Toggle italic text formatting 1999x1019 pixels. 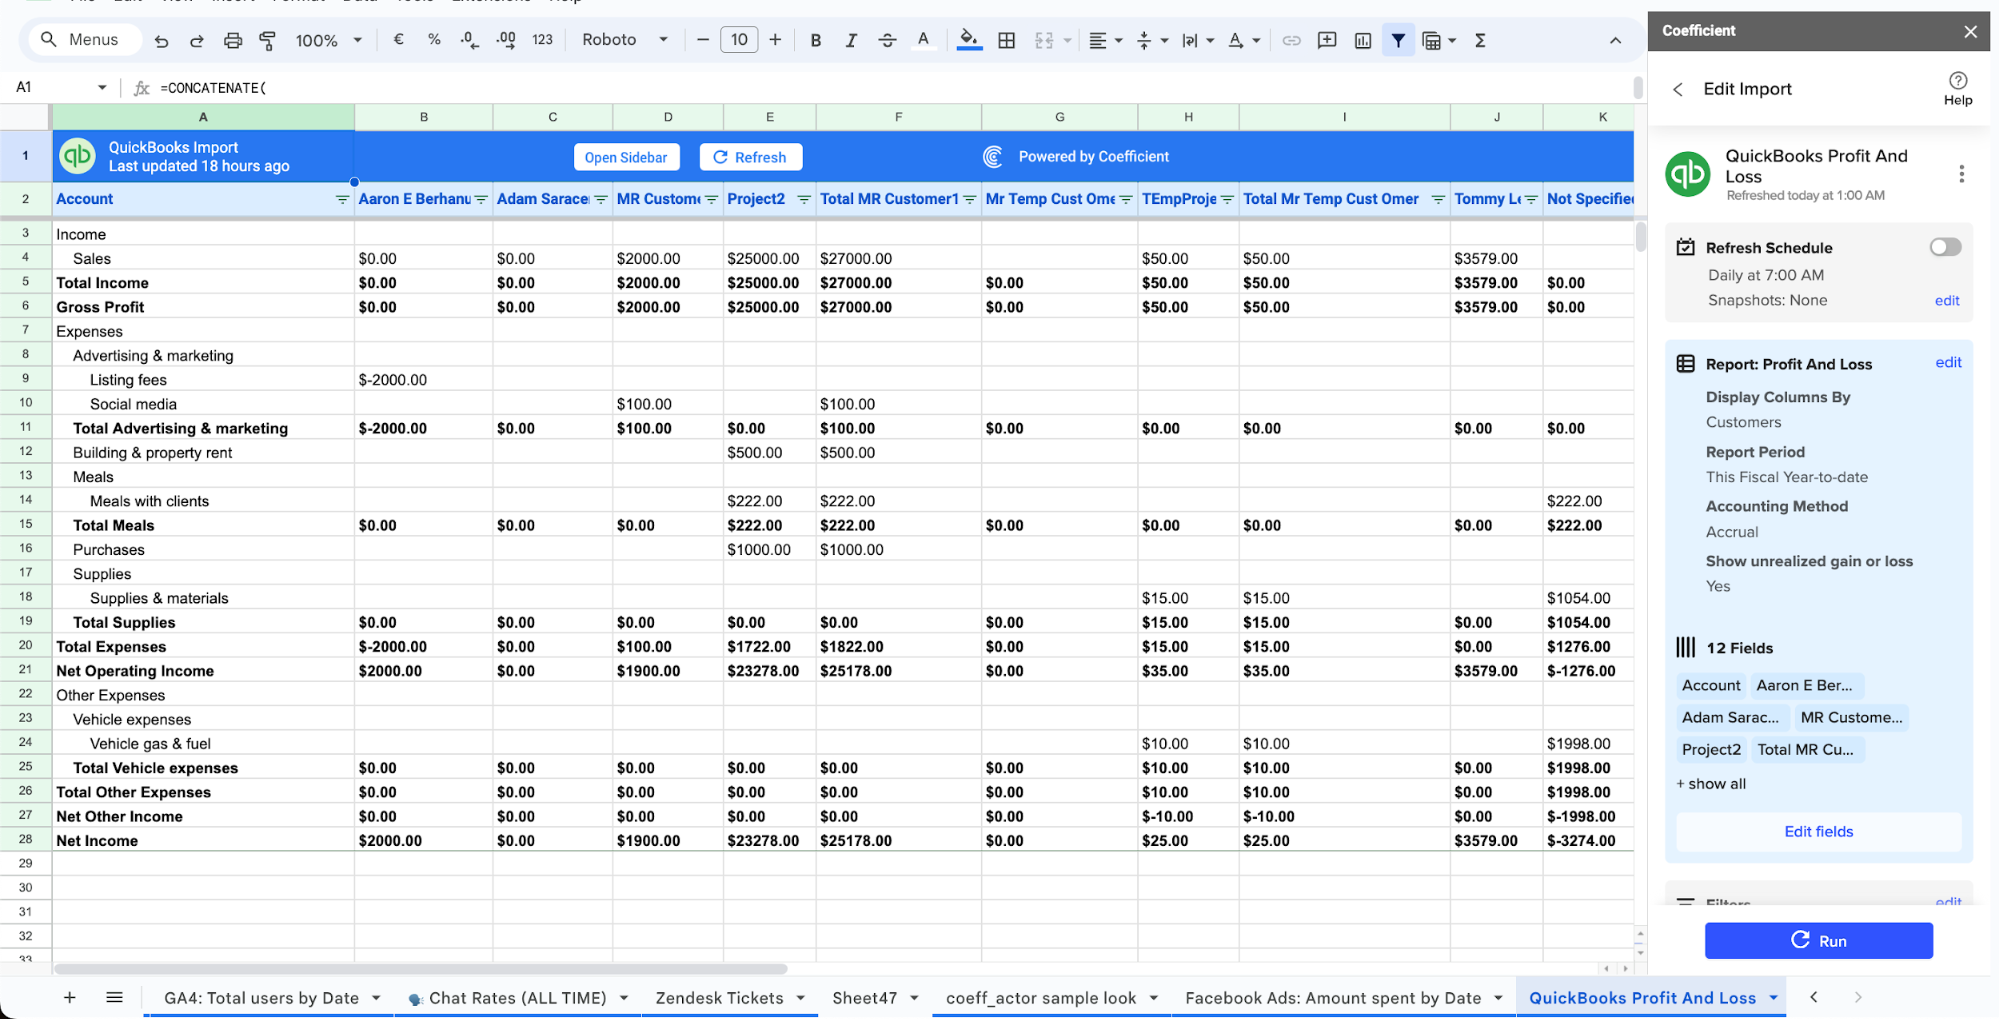[x=851, y=40]
